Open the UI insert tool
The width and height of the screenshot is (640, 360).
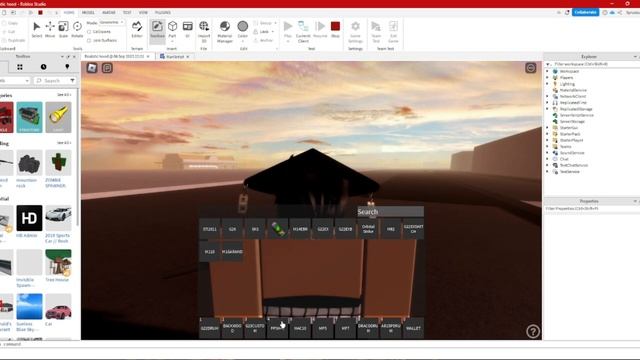click(187, 29)
